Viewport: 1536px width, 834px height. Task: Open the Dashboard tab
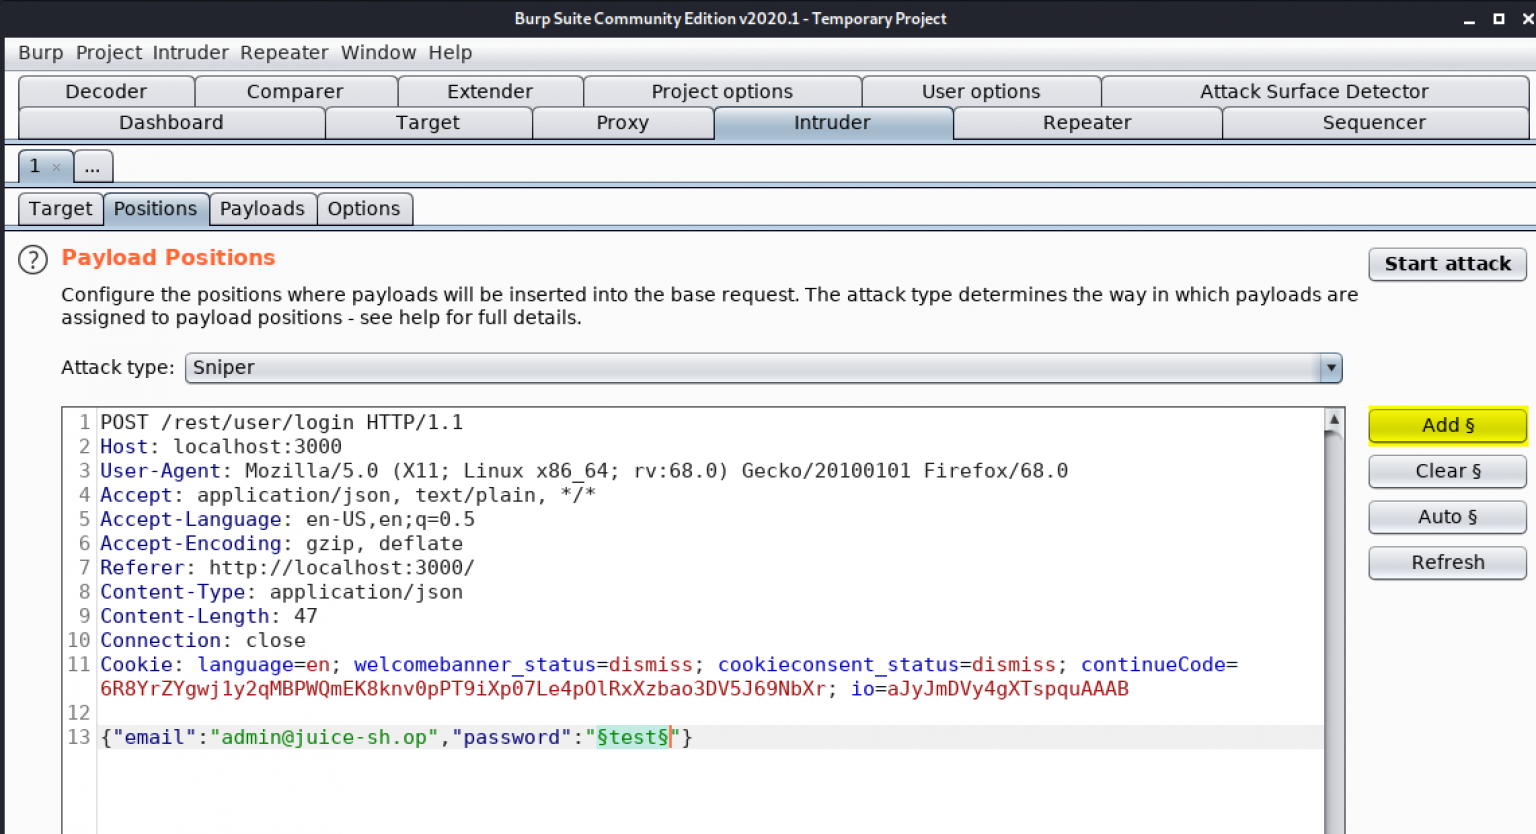click(170, 122)
